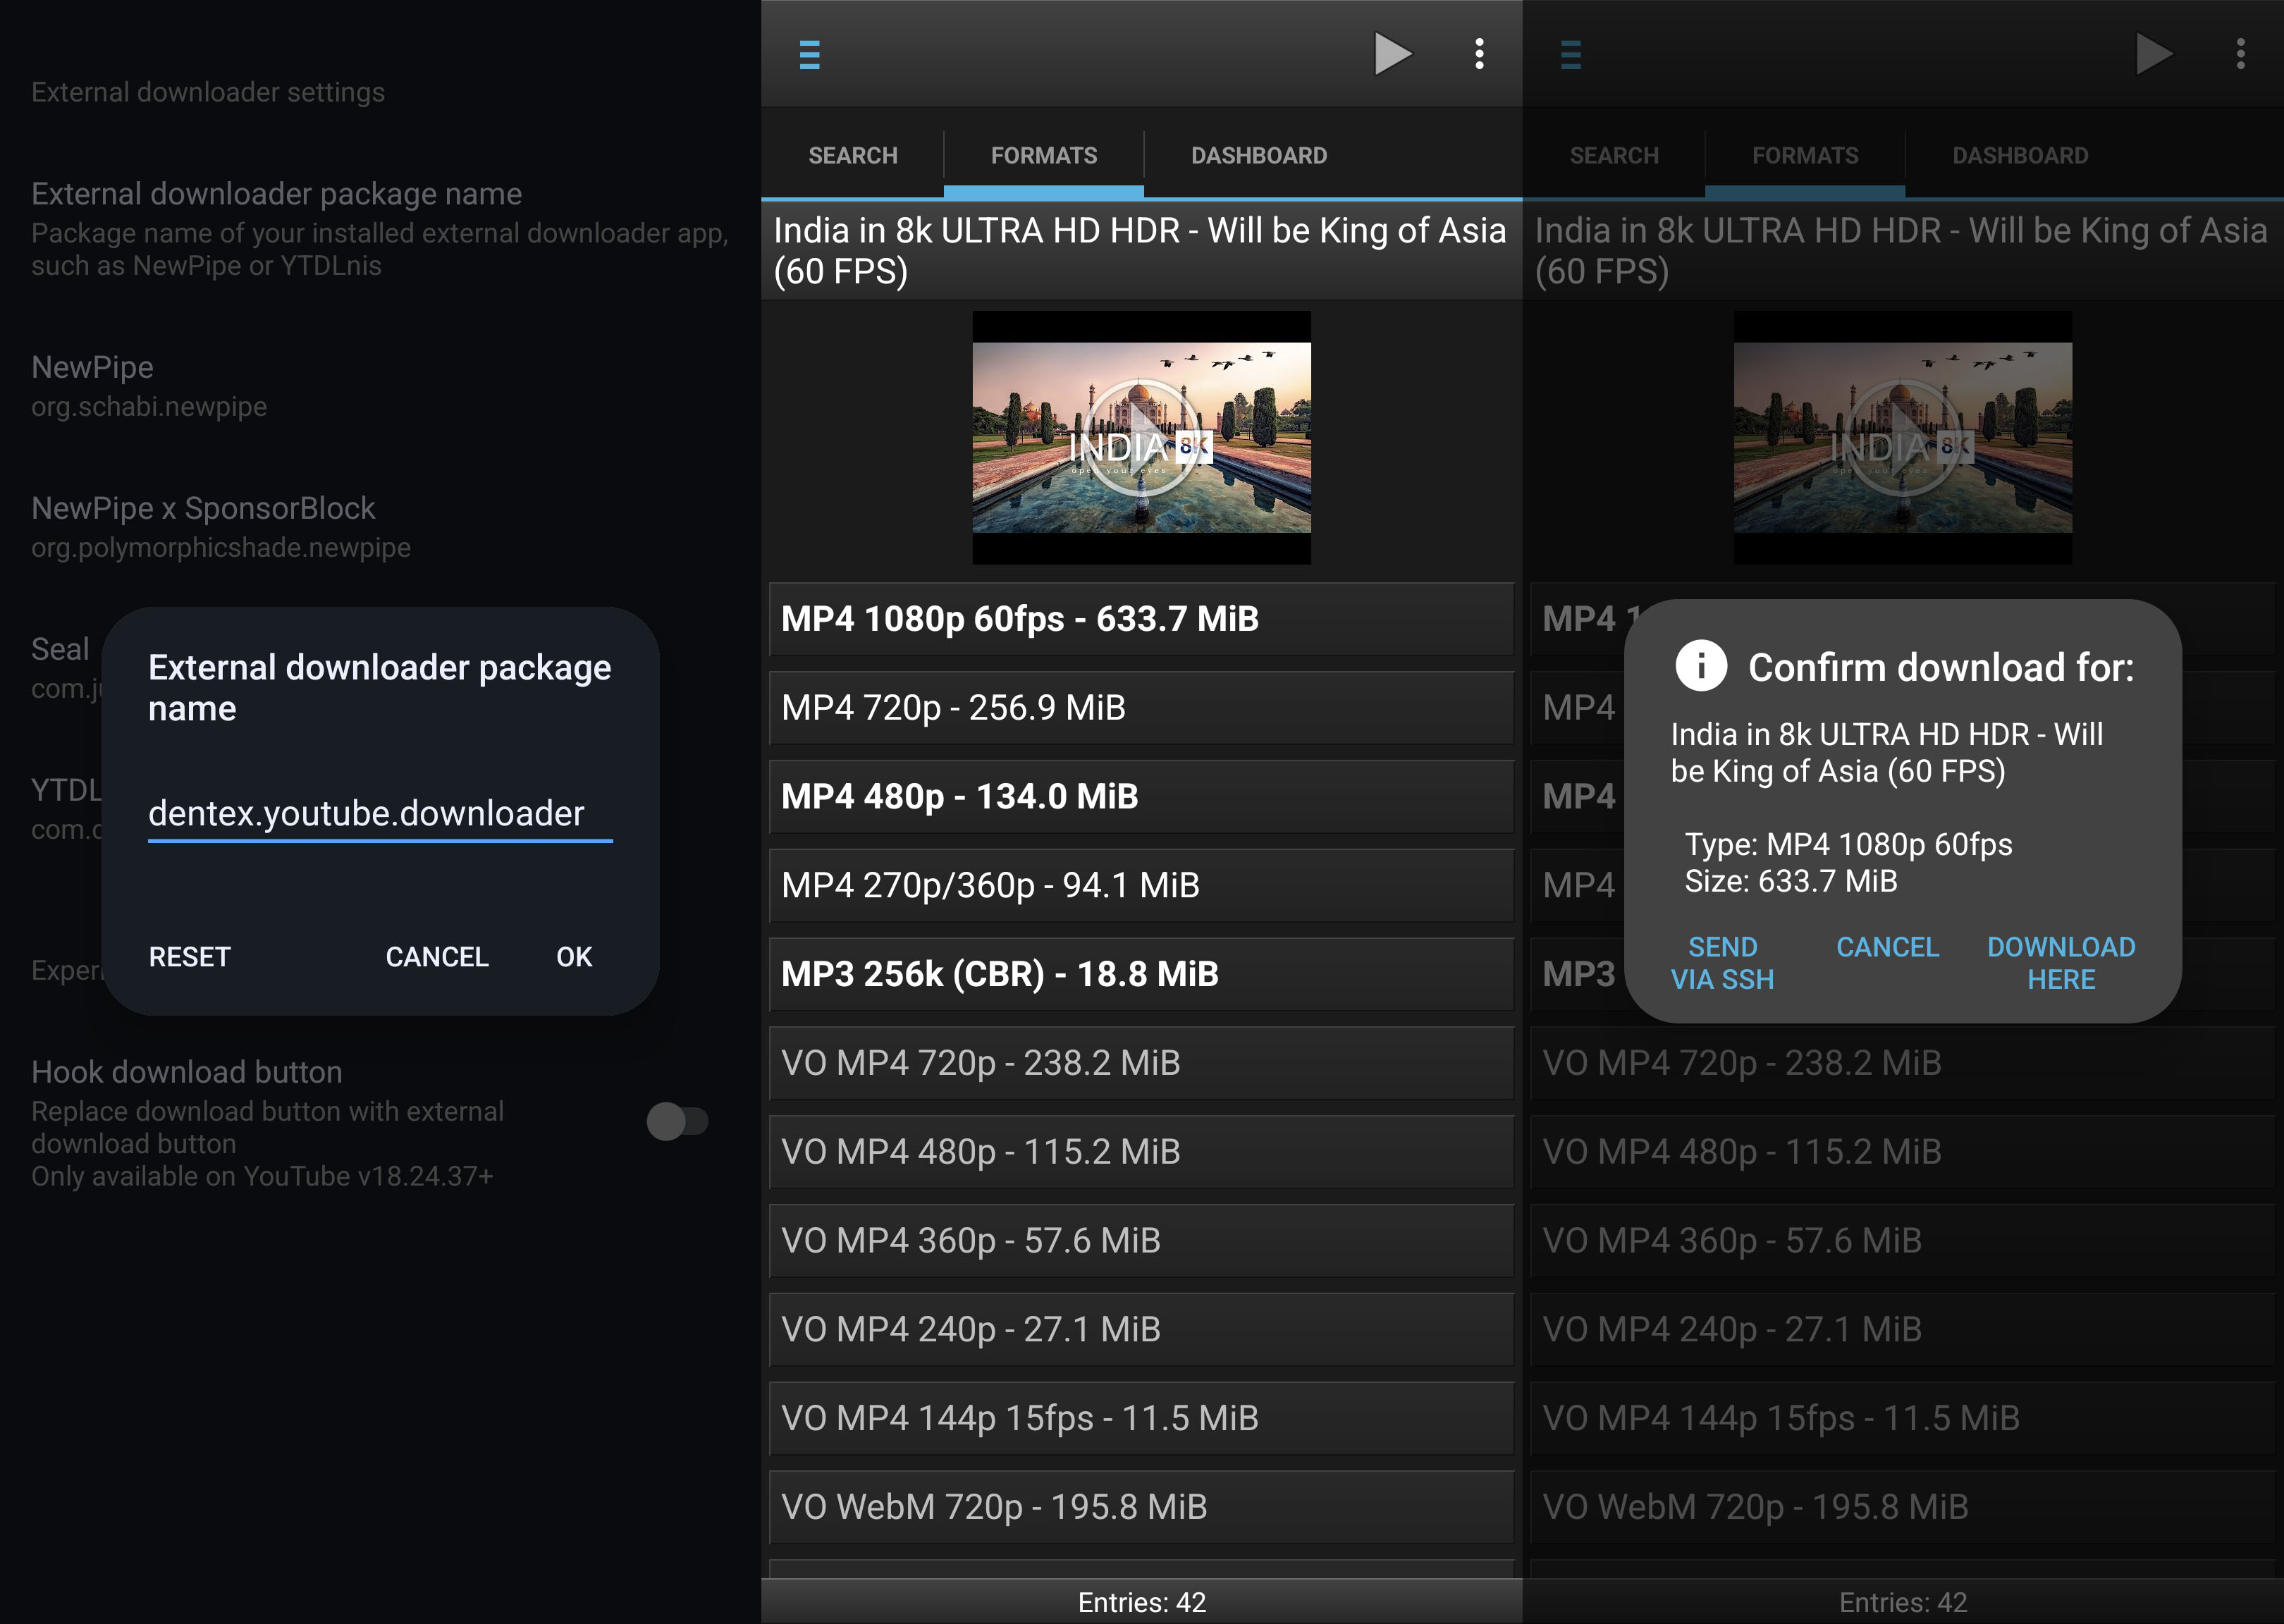Select MP4 480p - 134.0 MiB format
Image resolution: width=2284 pixels, height=1624 pixels.
pos(1141,797)
